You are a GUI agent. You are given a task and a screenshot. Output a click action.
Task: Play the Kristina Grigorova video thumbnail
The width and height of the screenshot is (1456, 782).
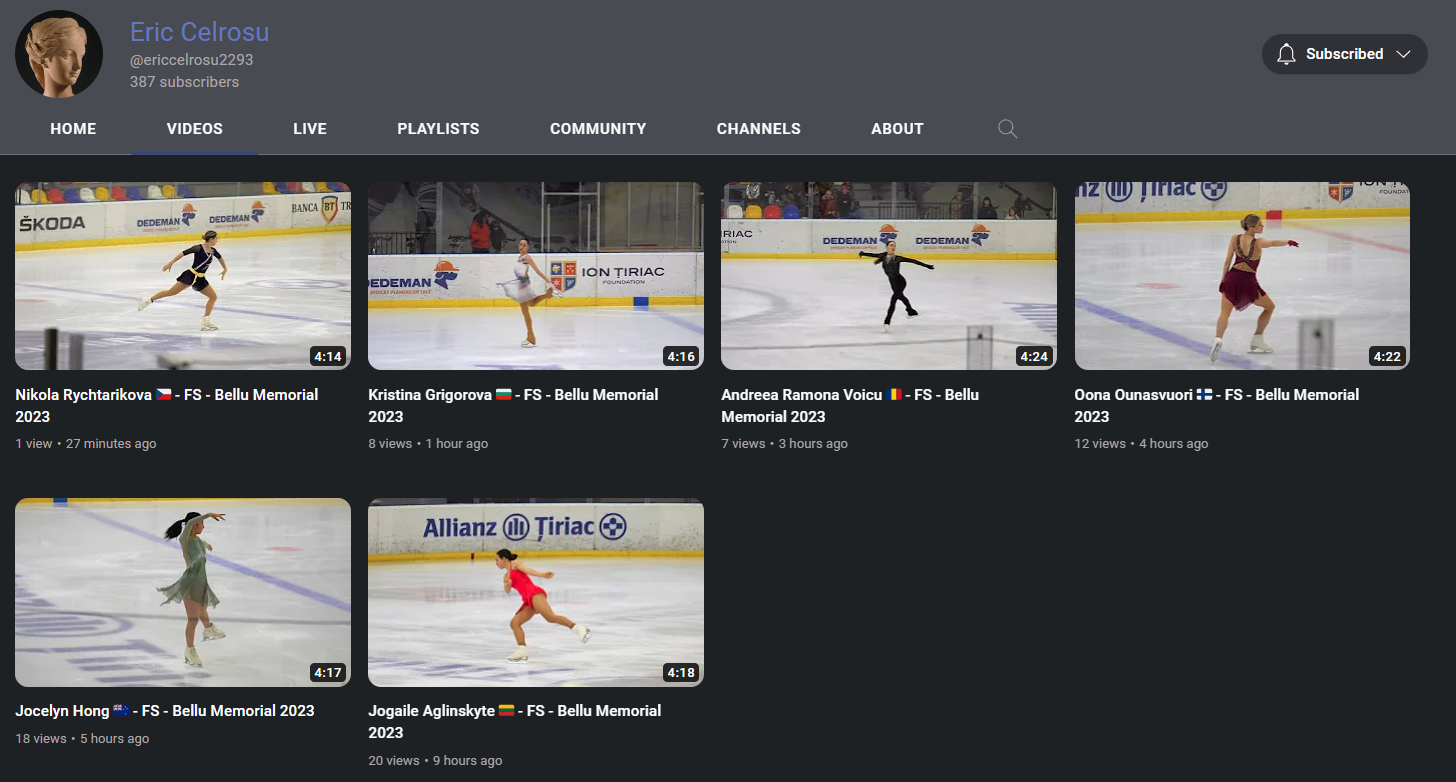click(536, 276)
